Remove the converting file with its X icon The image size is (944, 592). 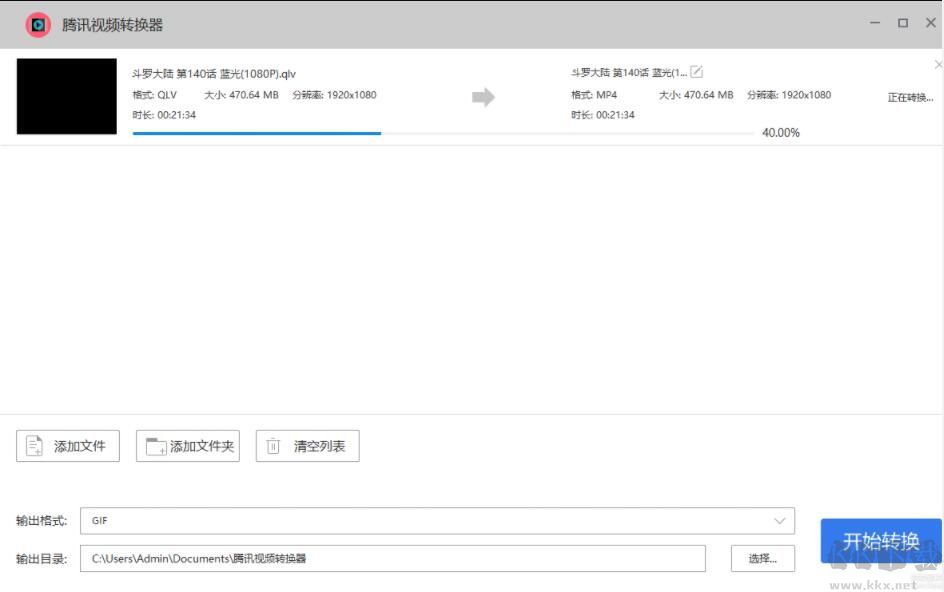tap(935, 64)
